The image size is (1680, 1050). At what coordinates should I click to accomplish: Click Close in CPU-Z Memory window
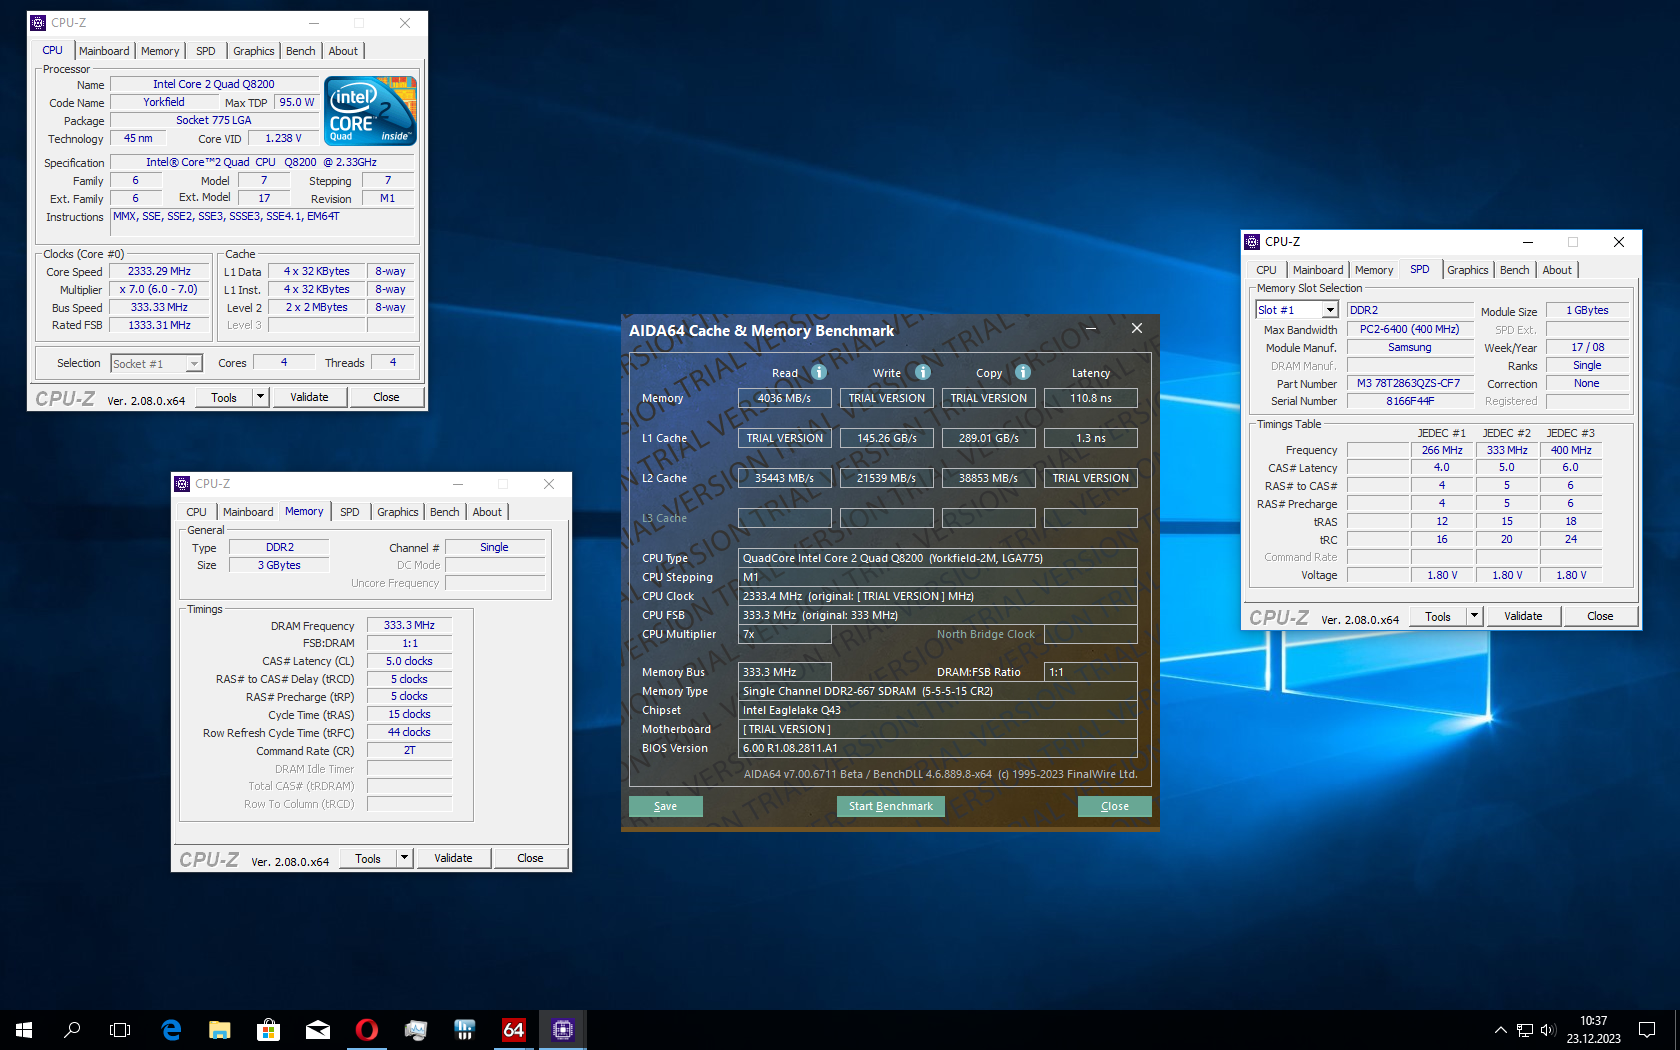pyautogui.click(x=530, y=858)
